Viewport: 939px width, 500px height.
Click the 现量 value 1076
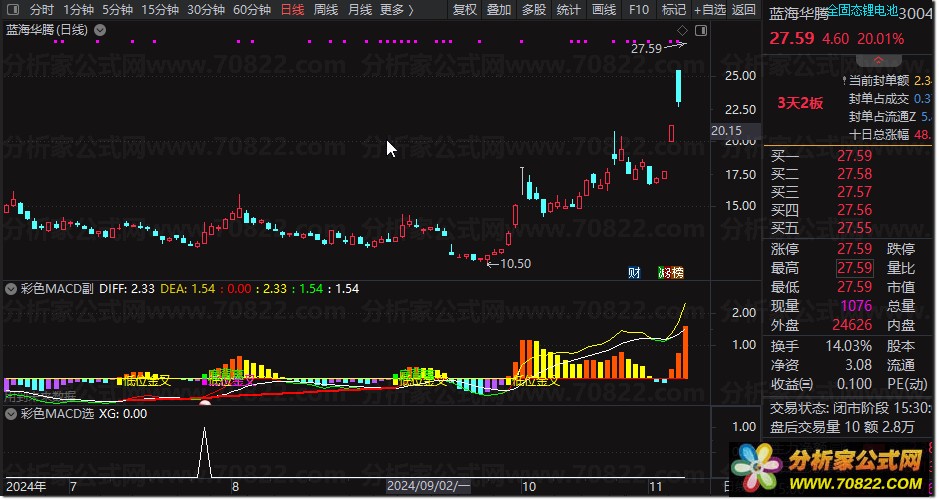click(856, 306)
